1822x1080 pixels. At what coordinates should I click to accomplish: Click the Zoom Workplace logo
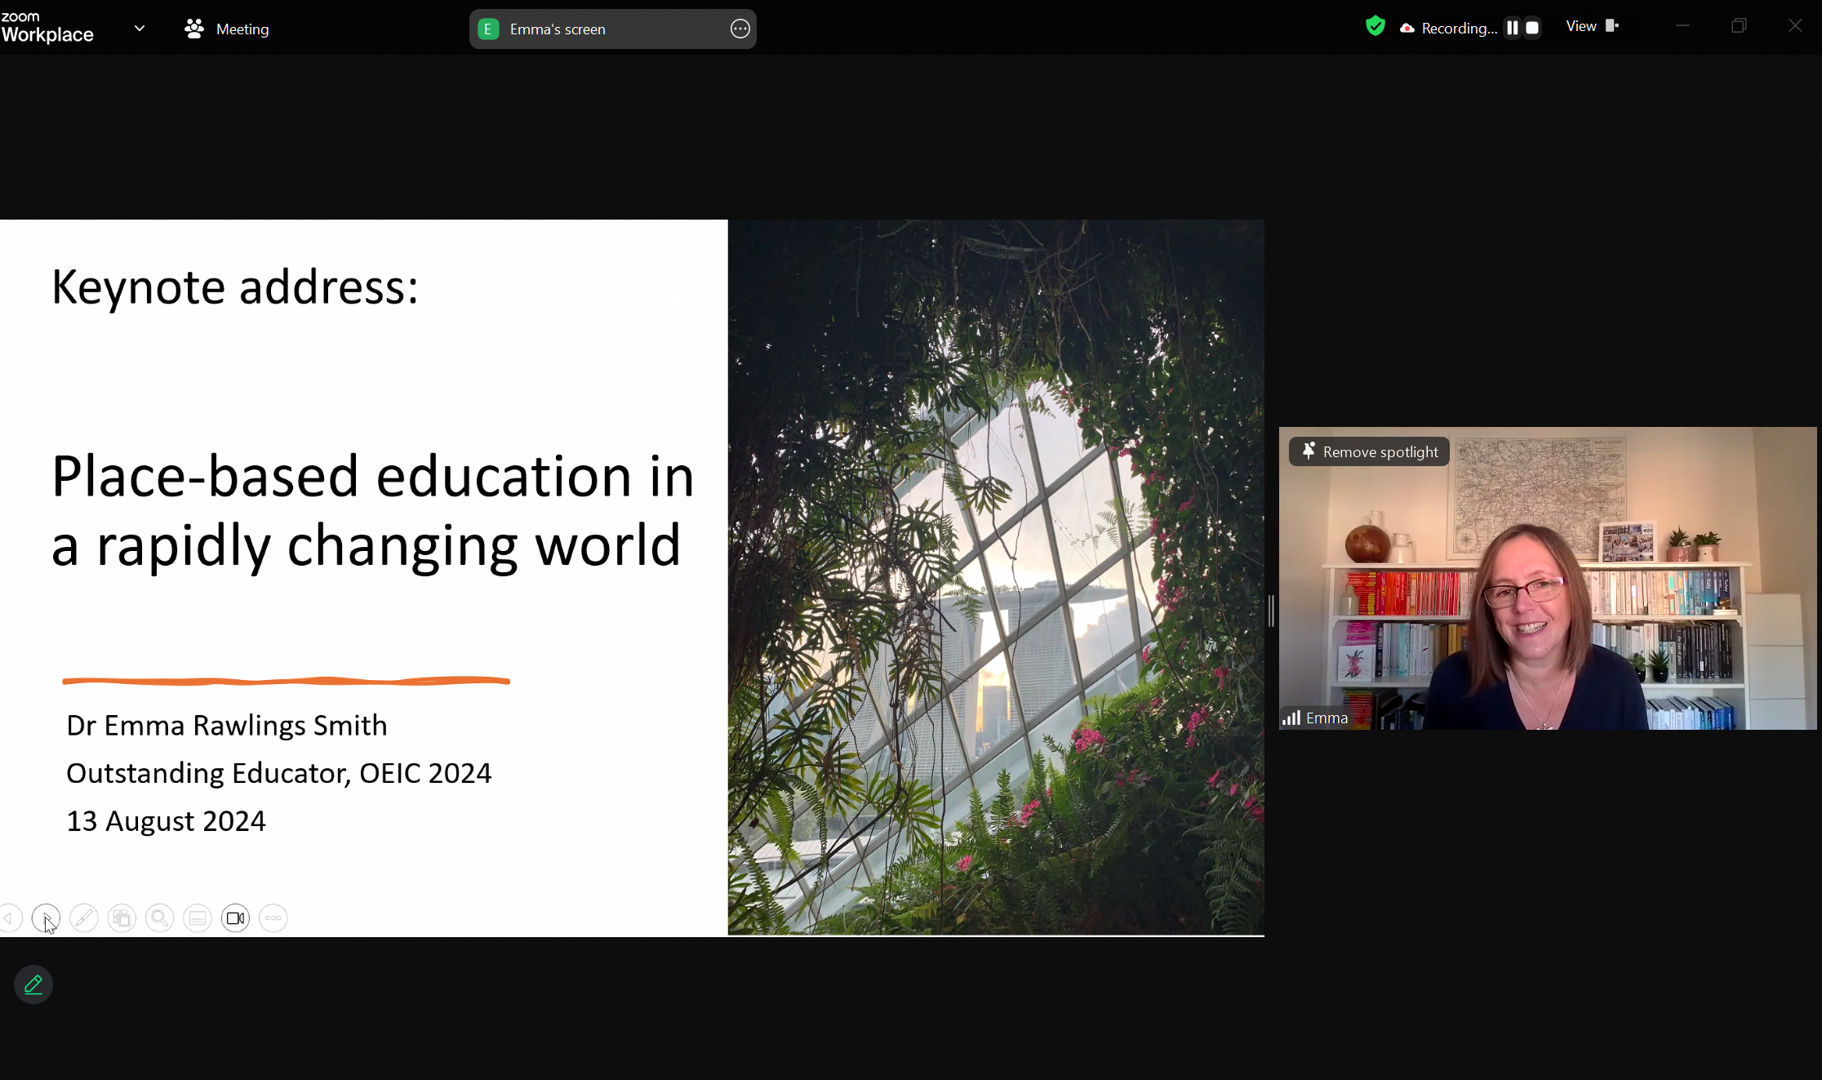pos(47,28)
